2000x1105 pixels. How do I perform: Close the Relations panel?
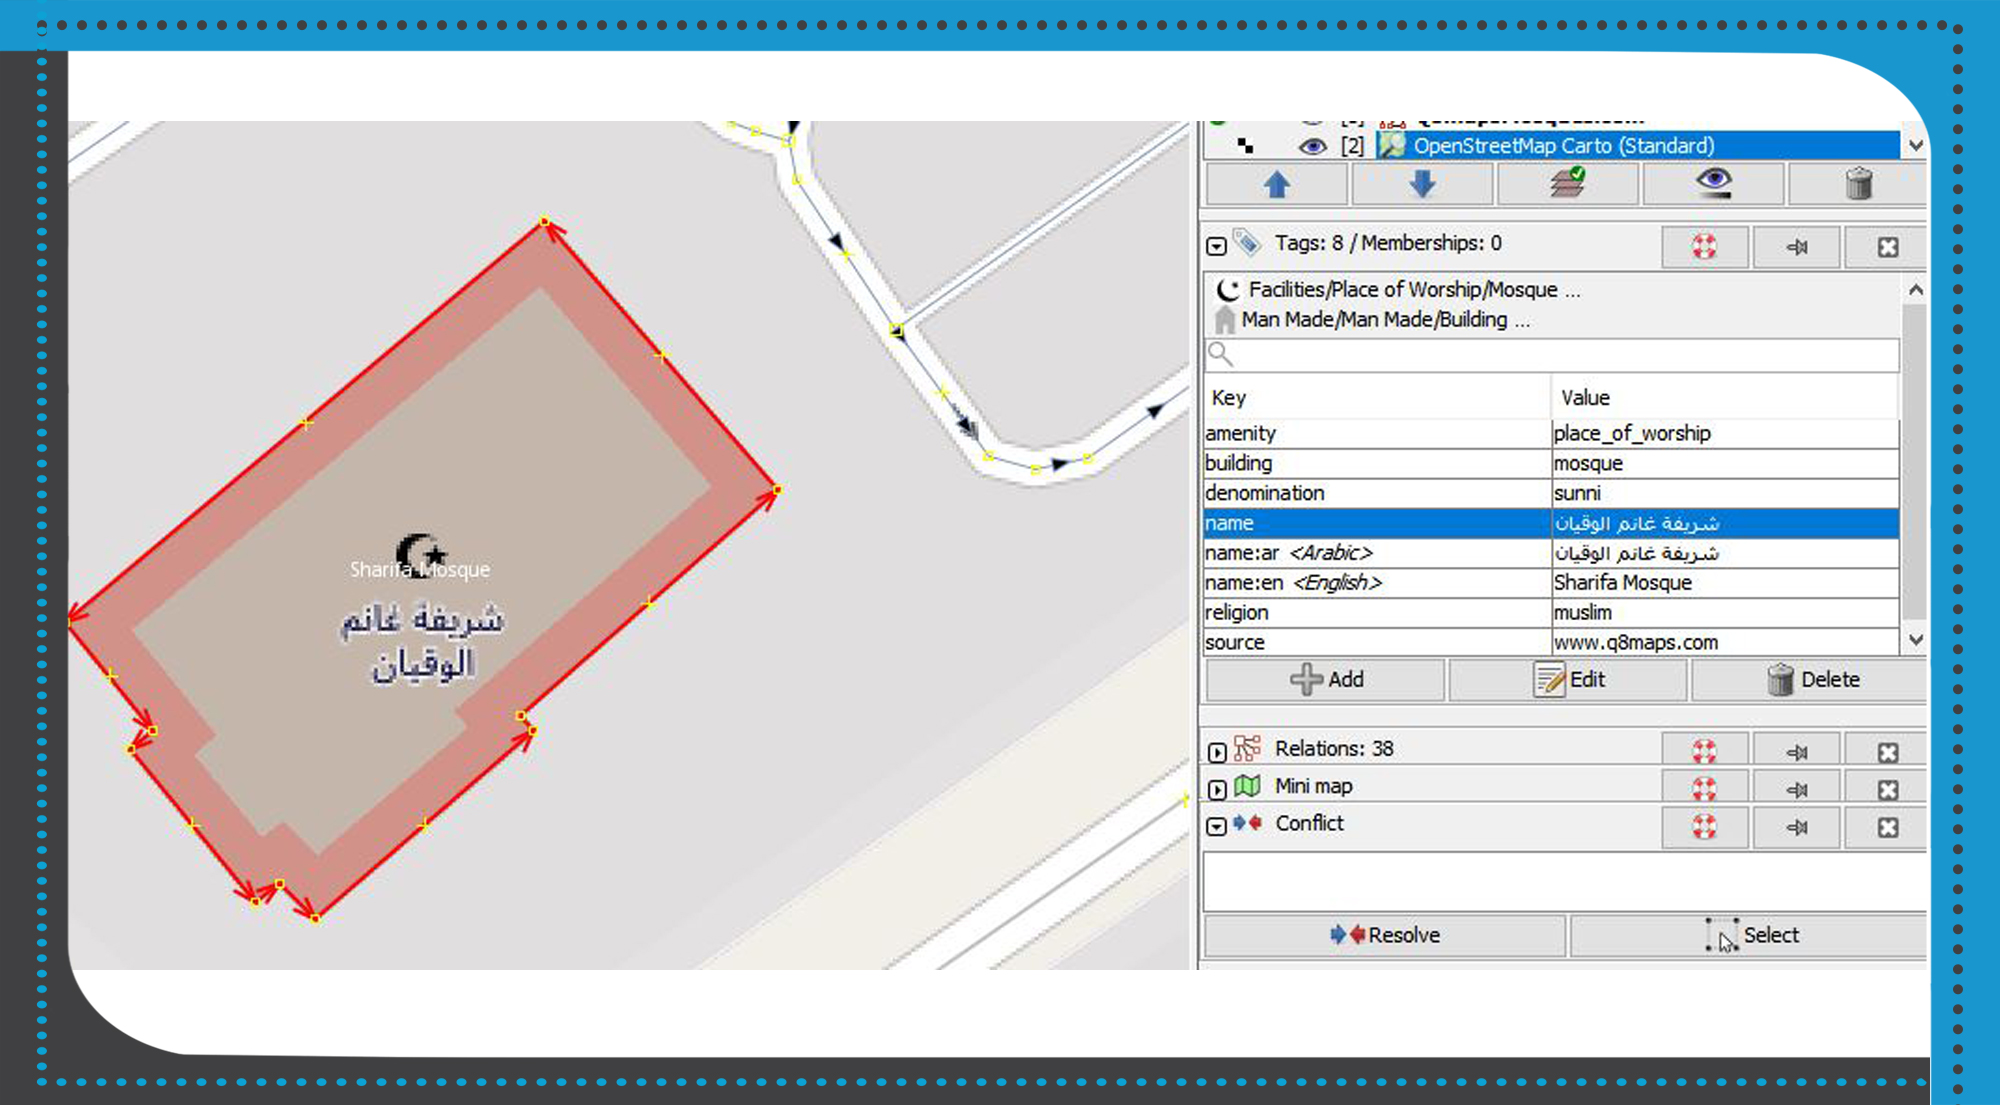click(1887, 752)
